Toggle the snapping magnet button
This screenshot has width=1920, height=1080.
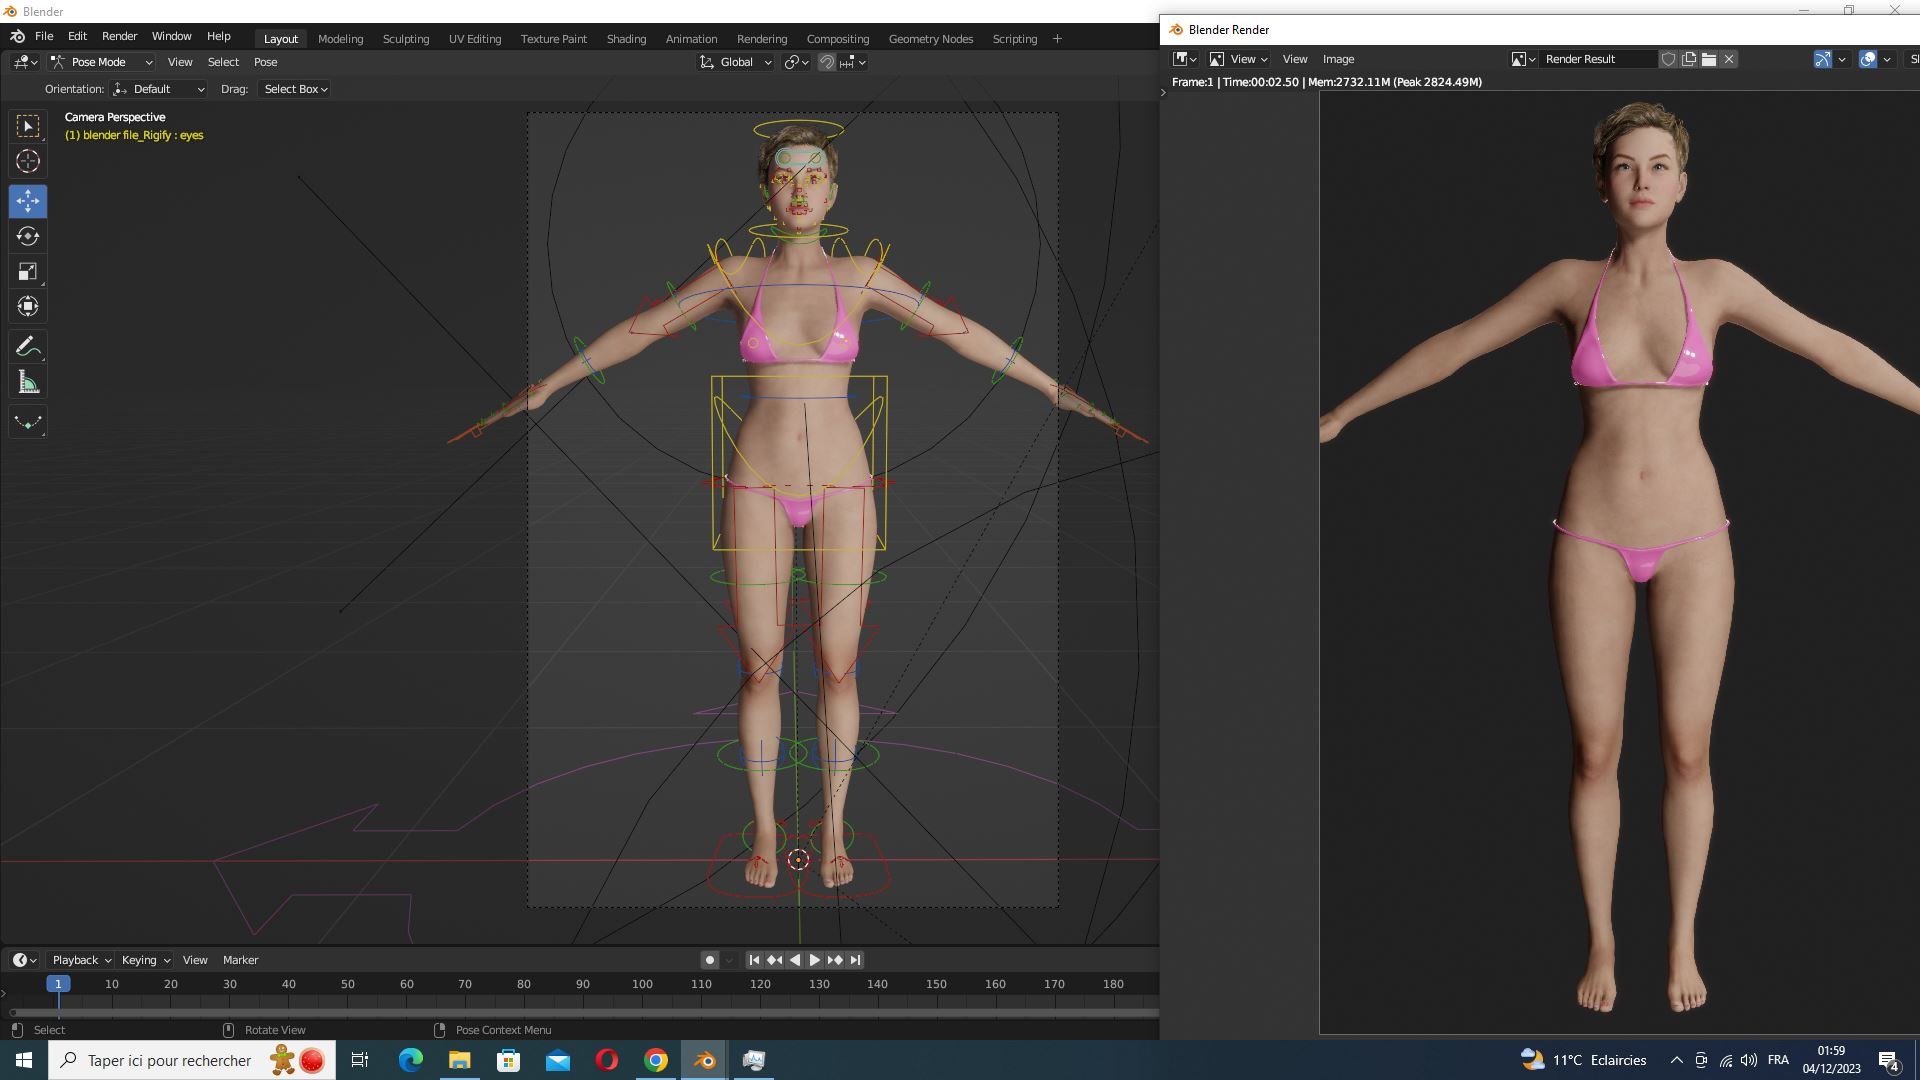[x=827, y=62]
